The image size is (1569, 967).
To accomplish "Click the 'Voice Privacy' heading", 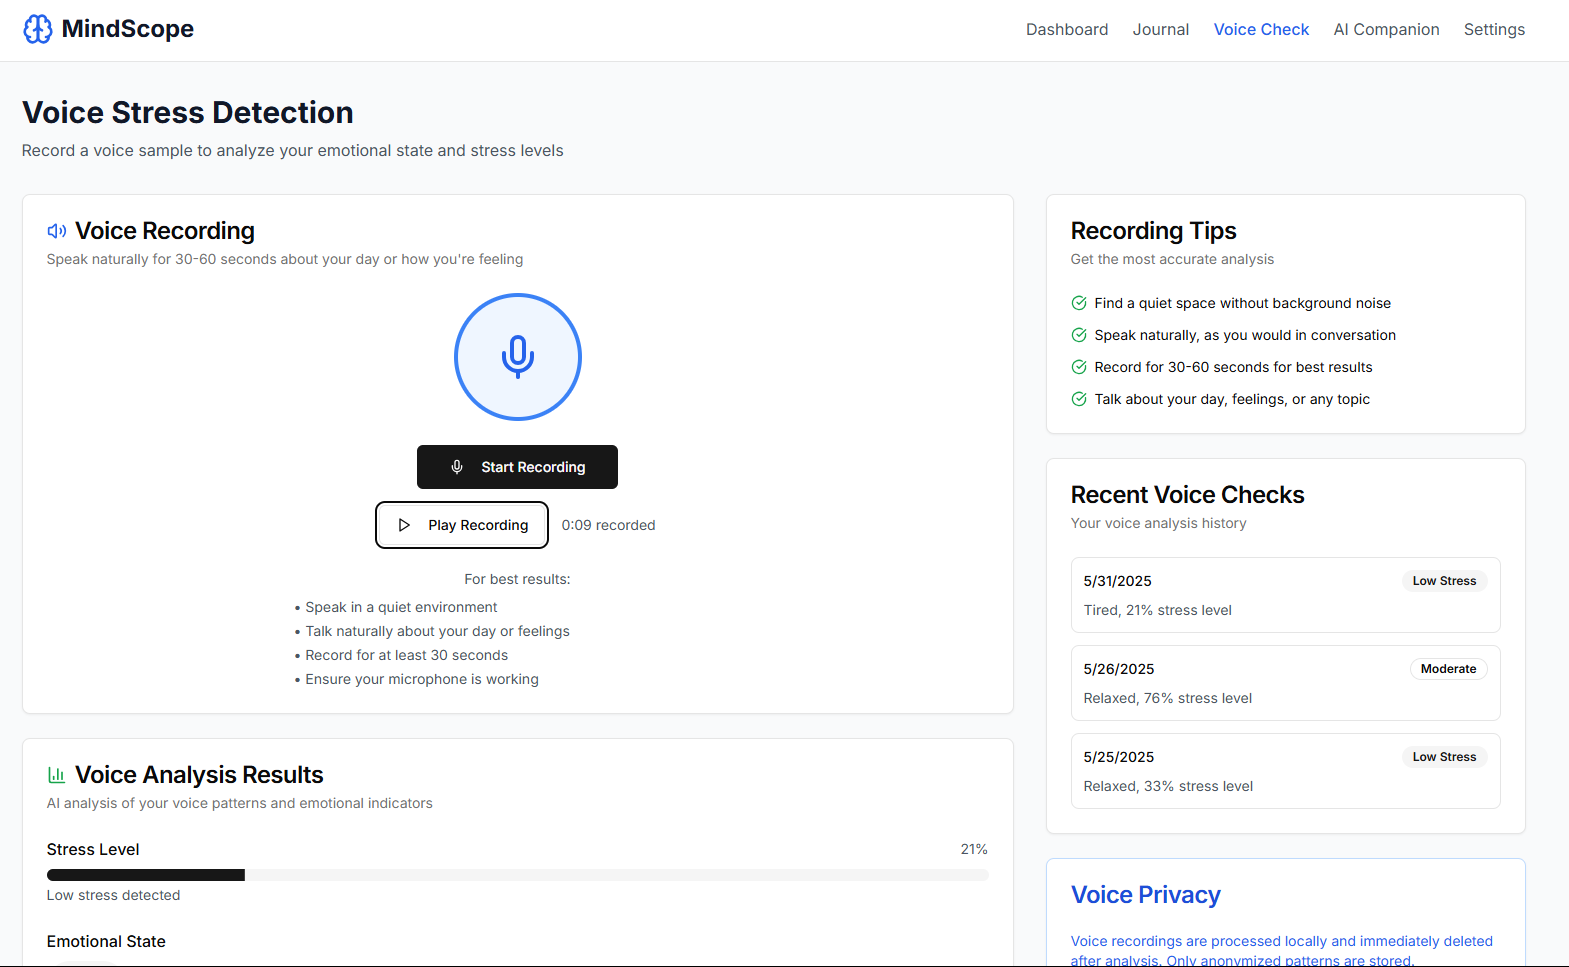I will point(1146,895).
